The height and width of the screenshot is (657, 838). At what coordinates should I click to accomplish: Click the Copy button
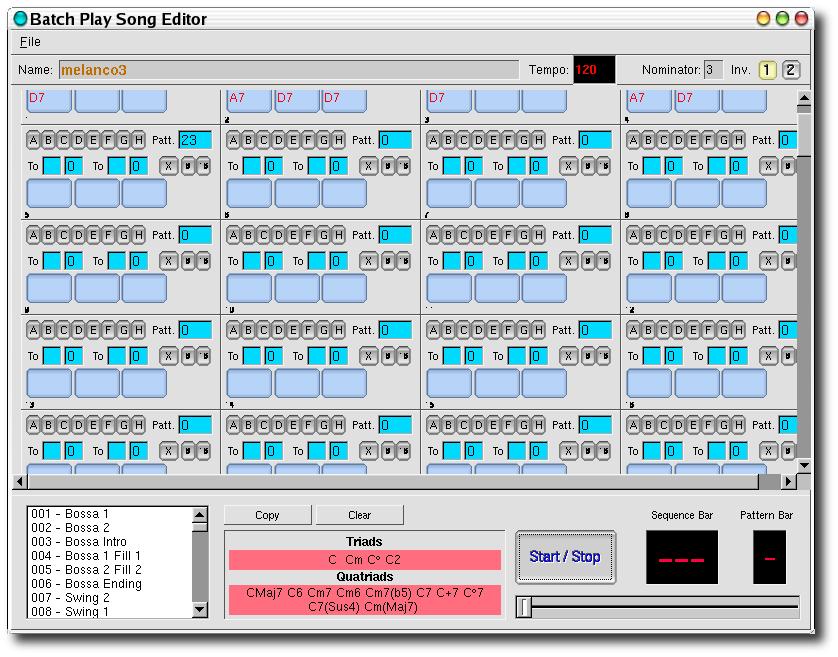(267, 515)
